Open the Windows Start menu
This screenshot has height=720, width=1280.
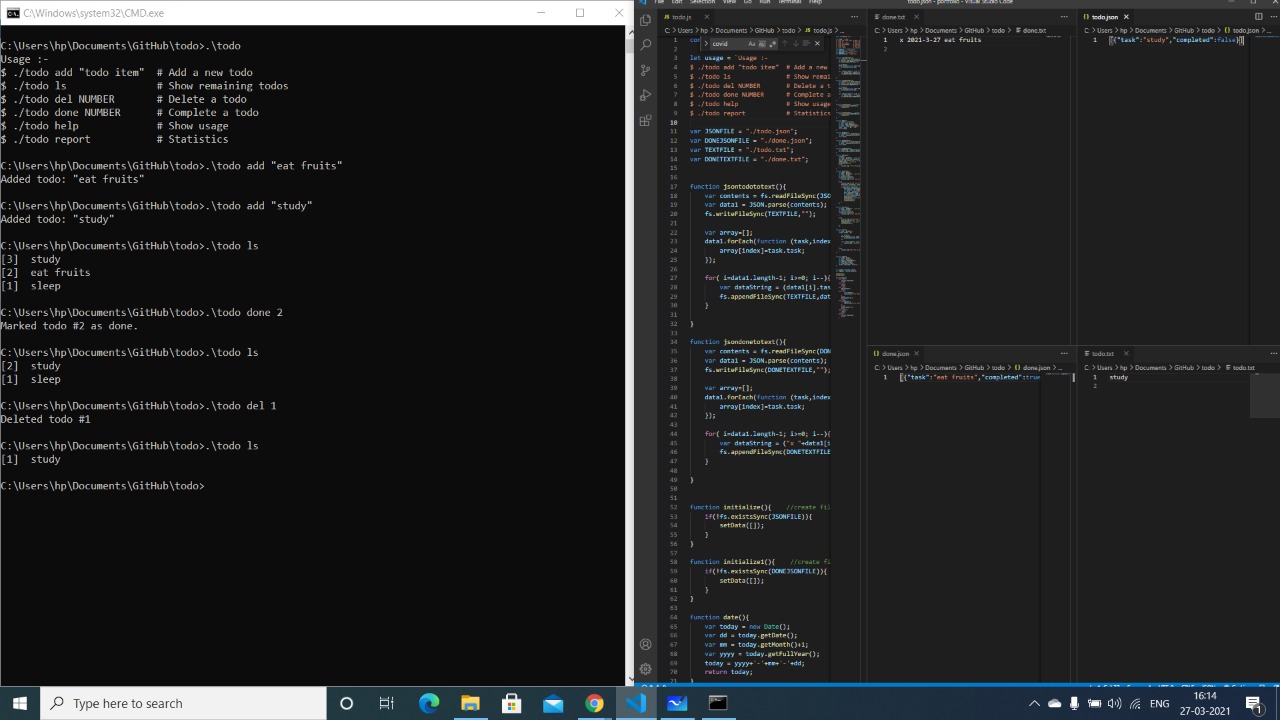[x=20, y=703]
